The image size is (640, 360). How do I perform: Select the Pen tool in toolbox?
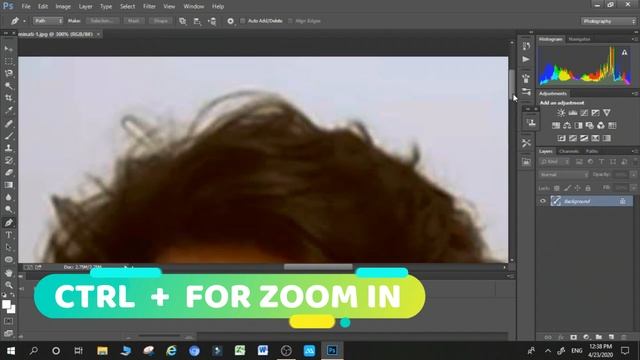9,222
